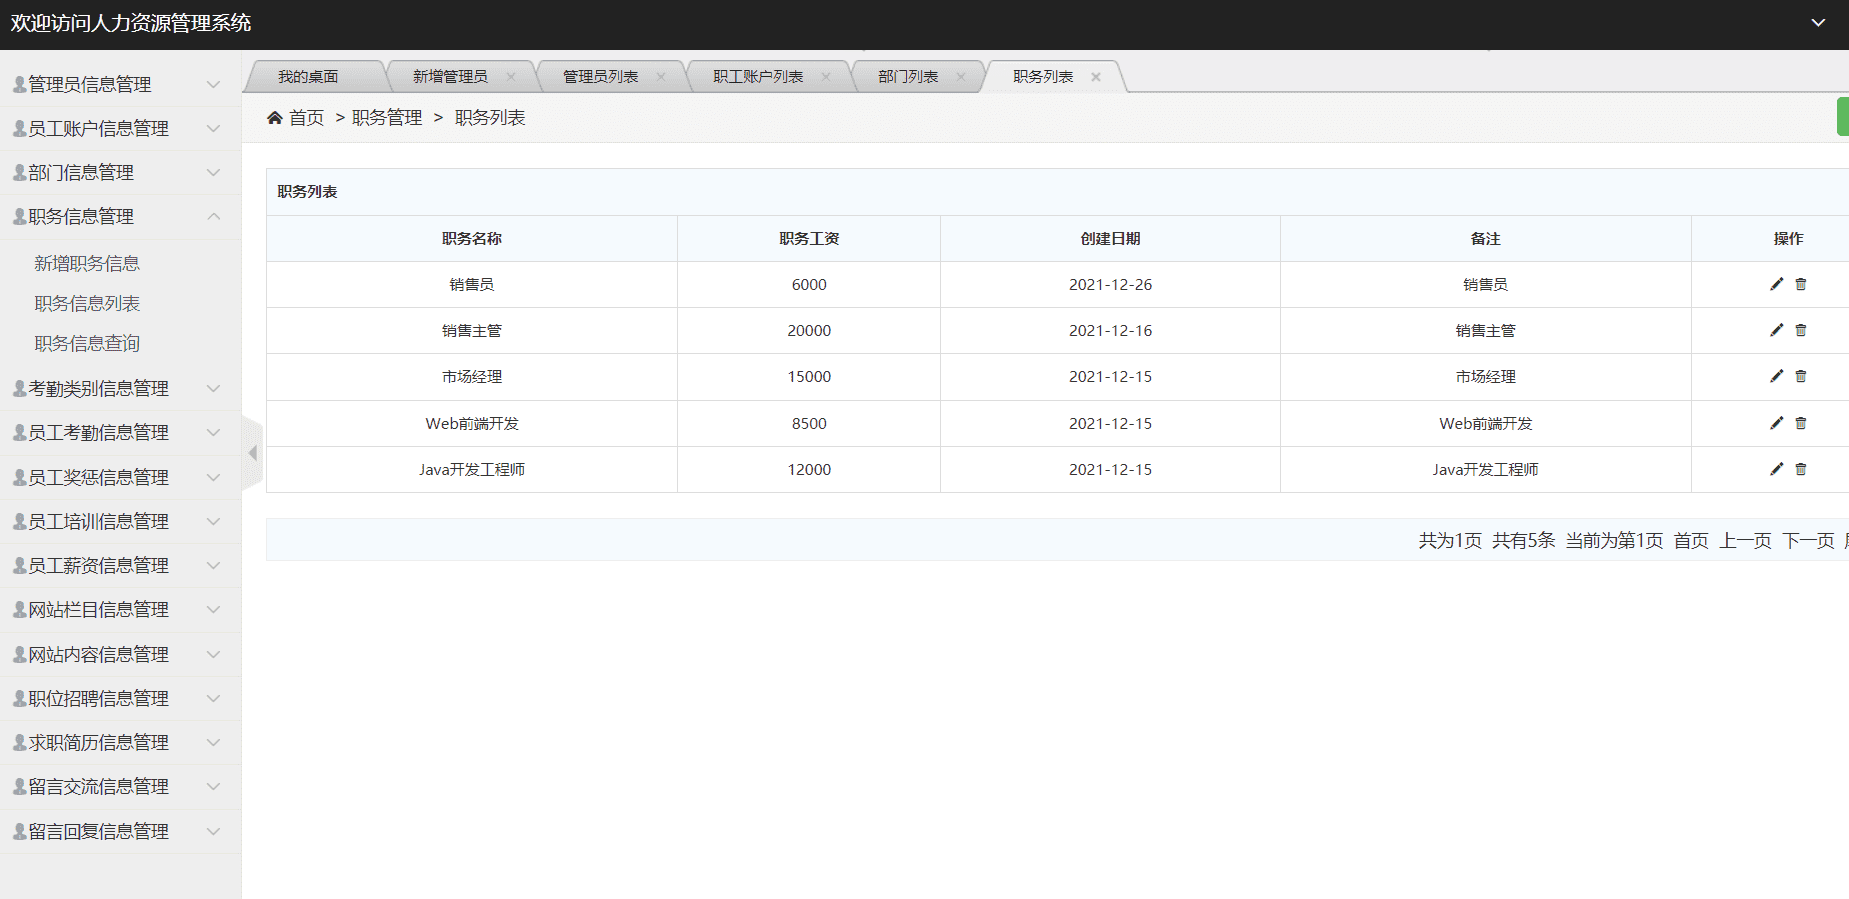Click the 欢迎访问人力资源管理系统 title
Screen dimensions: 1849x899
click(x=131, y=23)
